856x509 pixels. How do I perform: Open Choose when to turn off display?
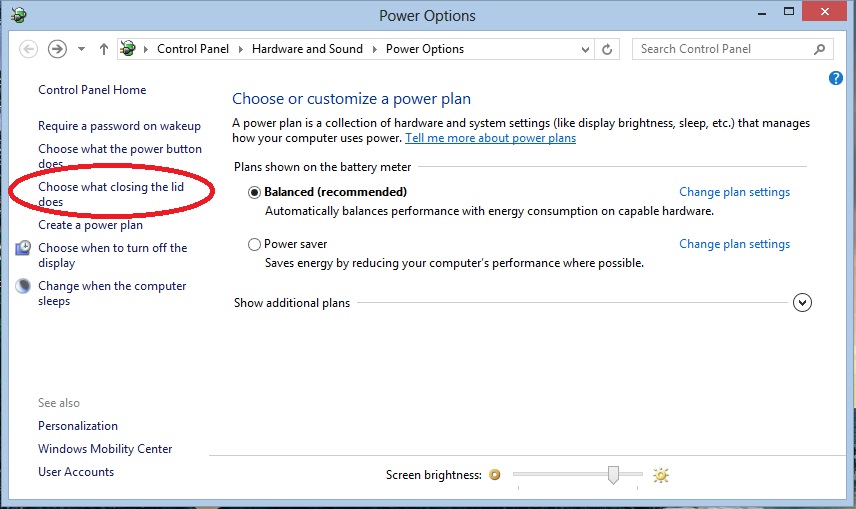click(112, 256)
